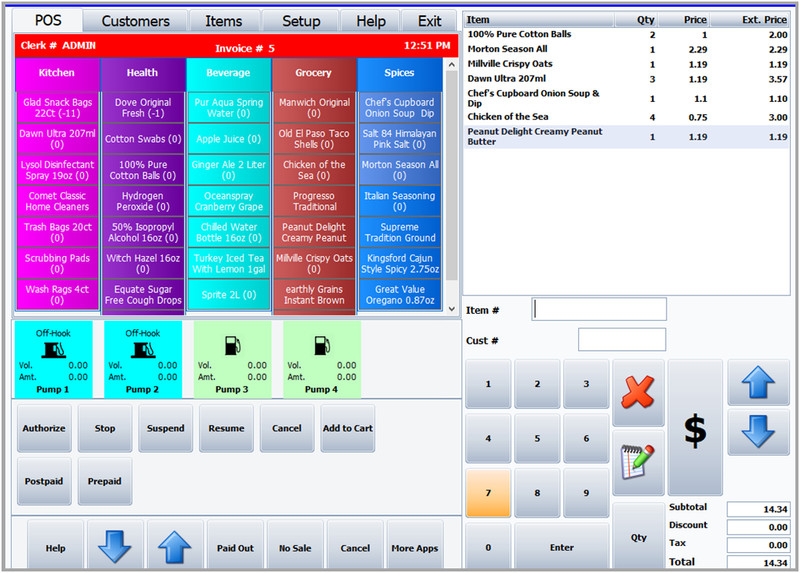Click the Prepaid button

(x=105, y=481)
